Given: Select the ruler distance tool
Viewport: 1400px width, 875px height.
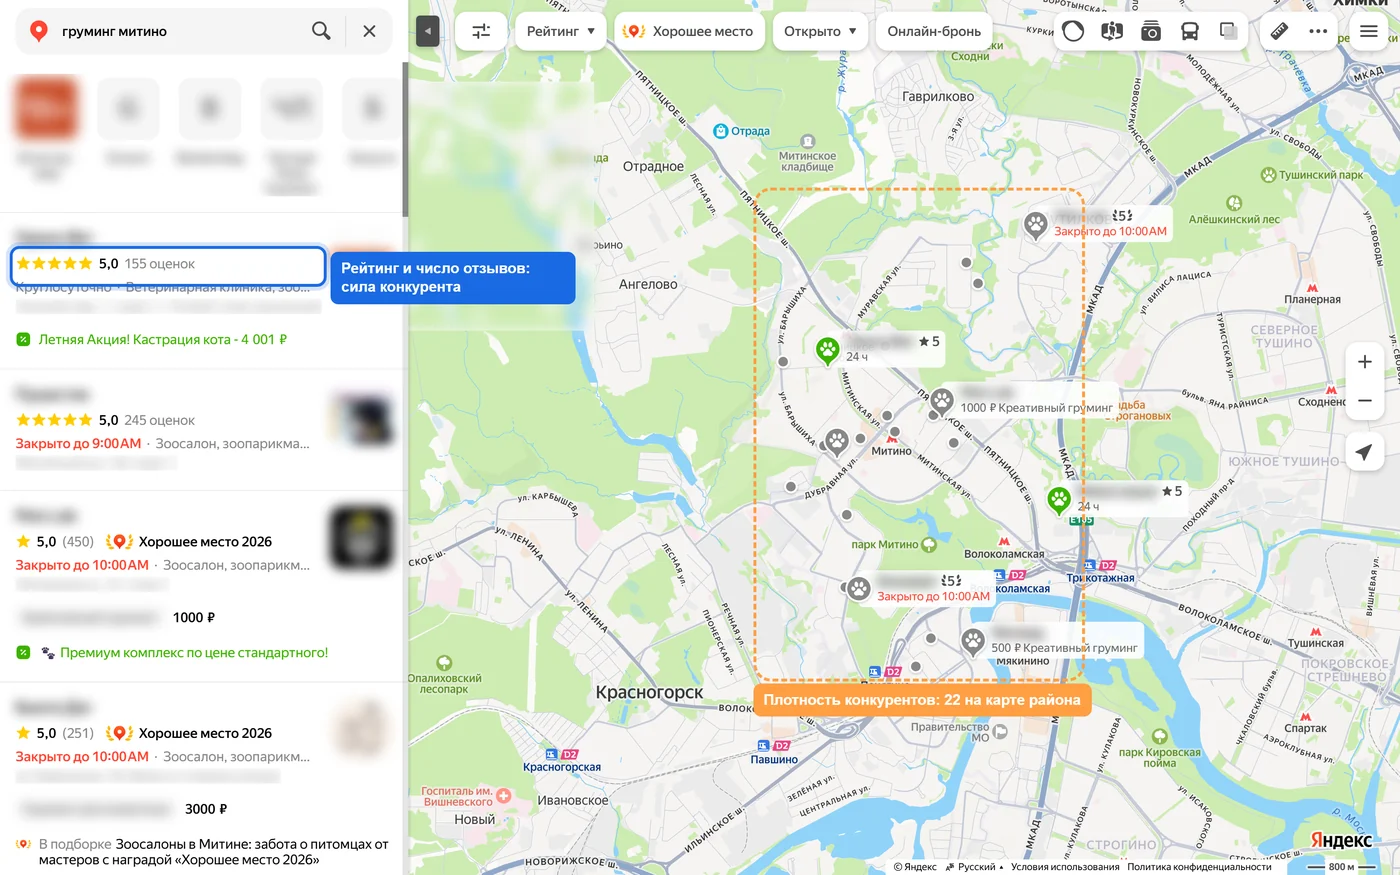Looking at the screenshot, I should 1279,31.
